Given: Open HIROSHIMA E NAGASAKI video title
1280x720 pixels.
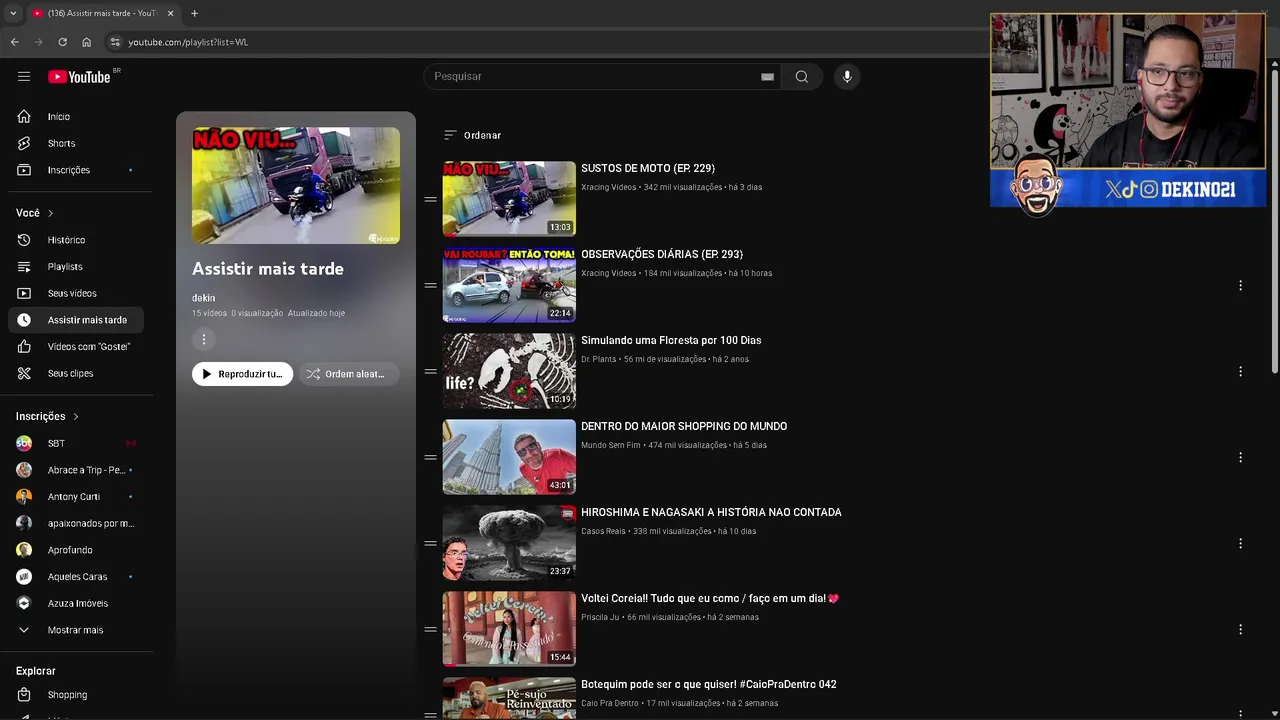Looking at the screenshot, I should tap(711, 512).
